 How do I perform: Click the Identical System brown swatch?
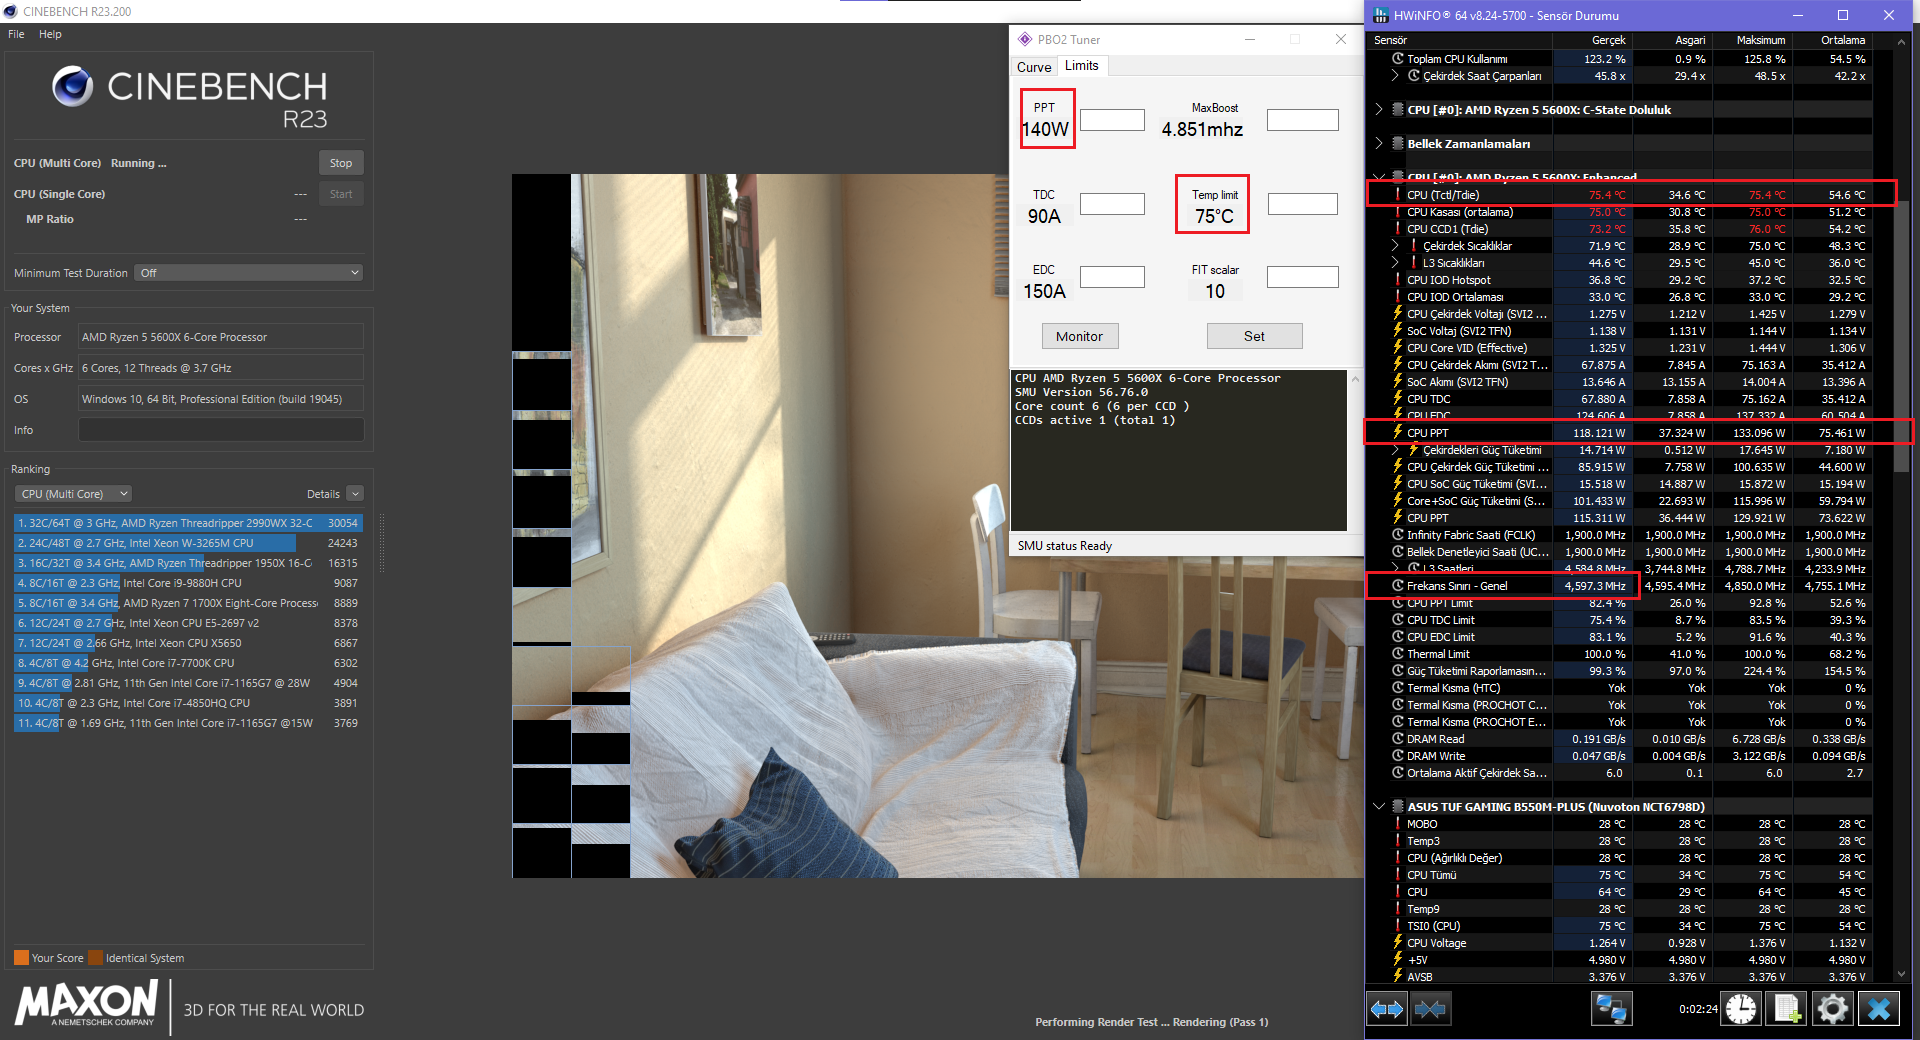pyautogui.click(x=95, y=957)
